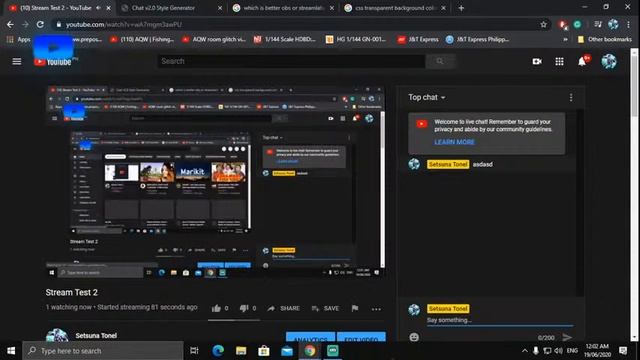
Task: Open the EDIT VIDEO button
Action: click(x=361, y=338)
